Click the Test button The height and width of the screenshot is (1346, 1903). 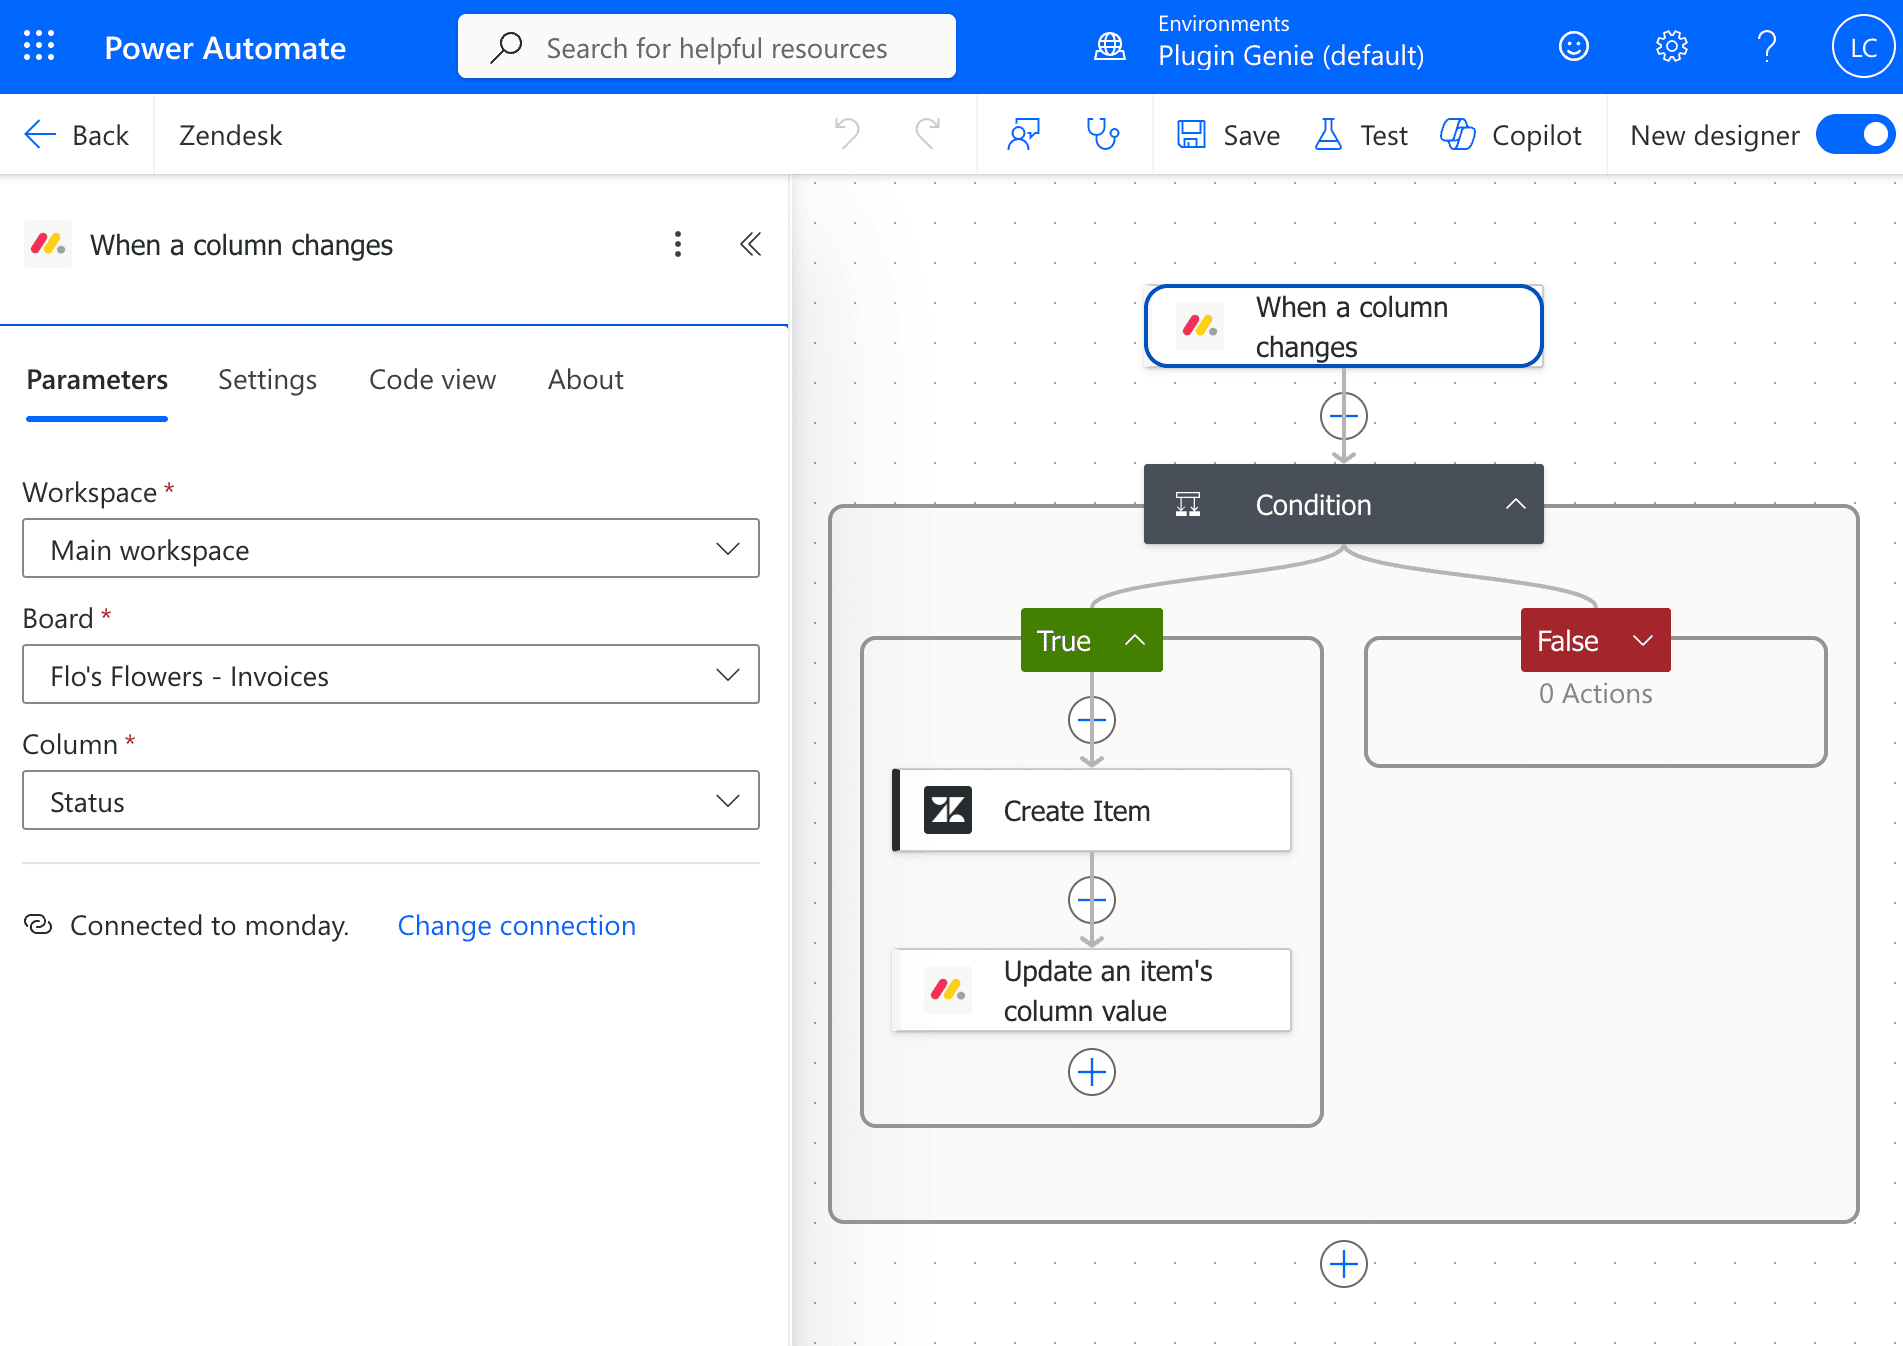click(1360, 134)
